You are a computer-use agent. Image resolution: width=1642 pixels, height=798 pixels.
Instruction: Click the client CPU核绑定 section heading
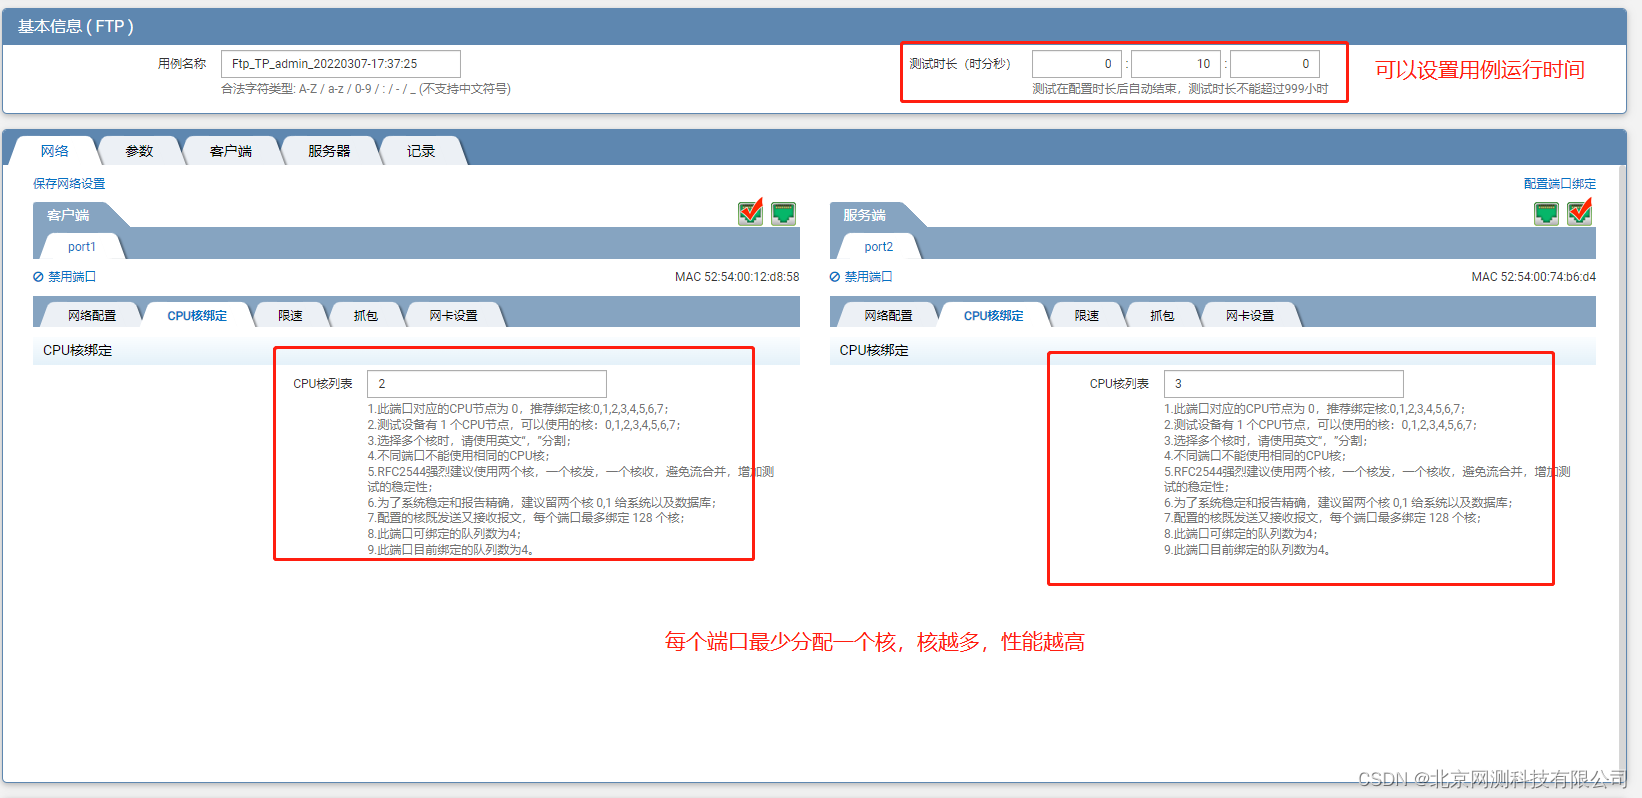click(78, 351)
